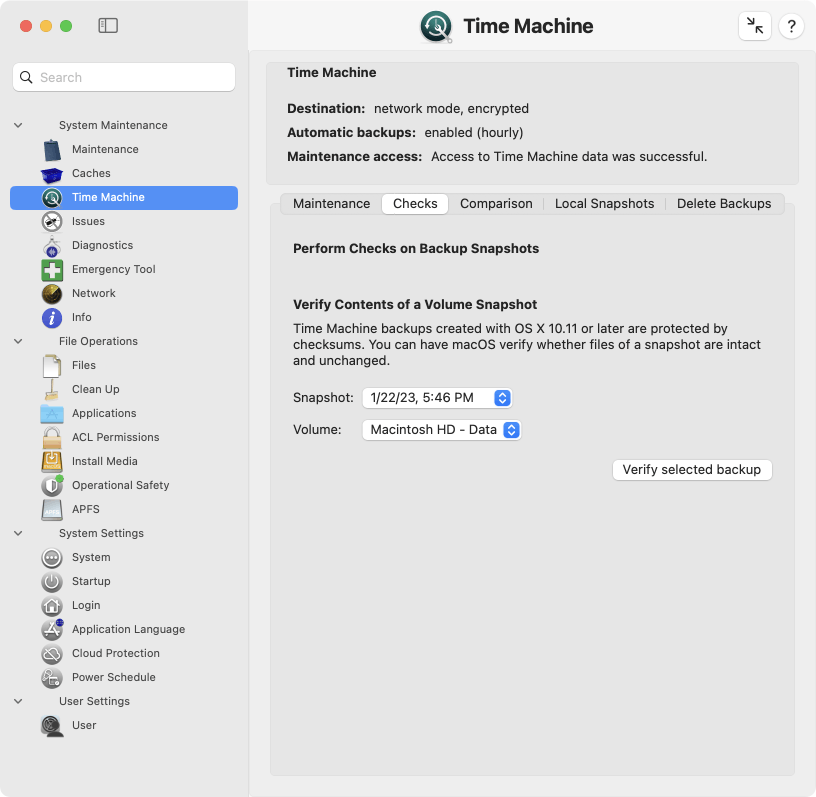
Task: Click the large Time Machine title icon
Action: coord(436,27)
